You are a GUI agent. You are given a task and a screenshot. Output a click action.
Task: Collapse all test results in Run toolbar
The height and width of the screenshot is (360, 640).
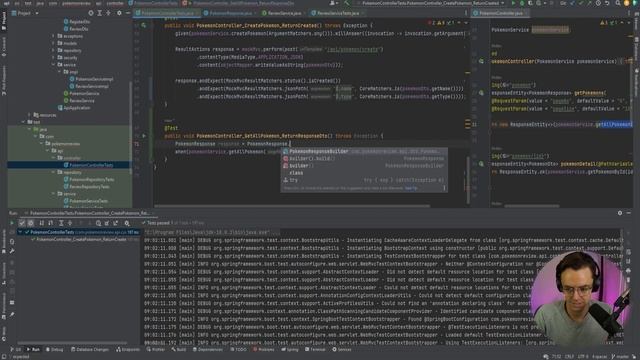[70, 223]
